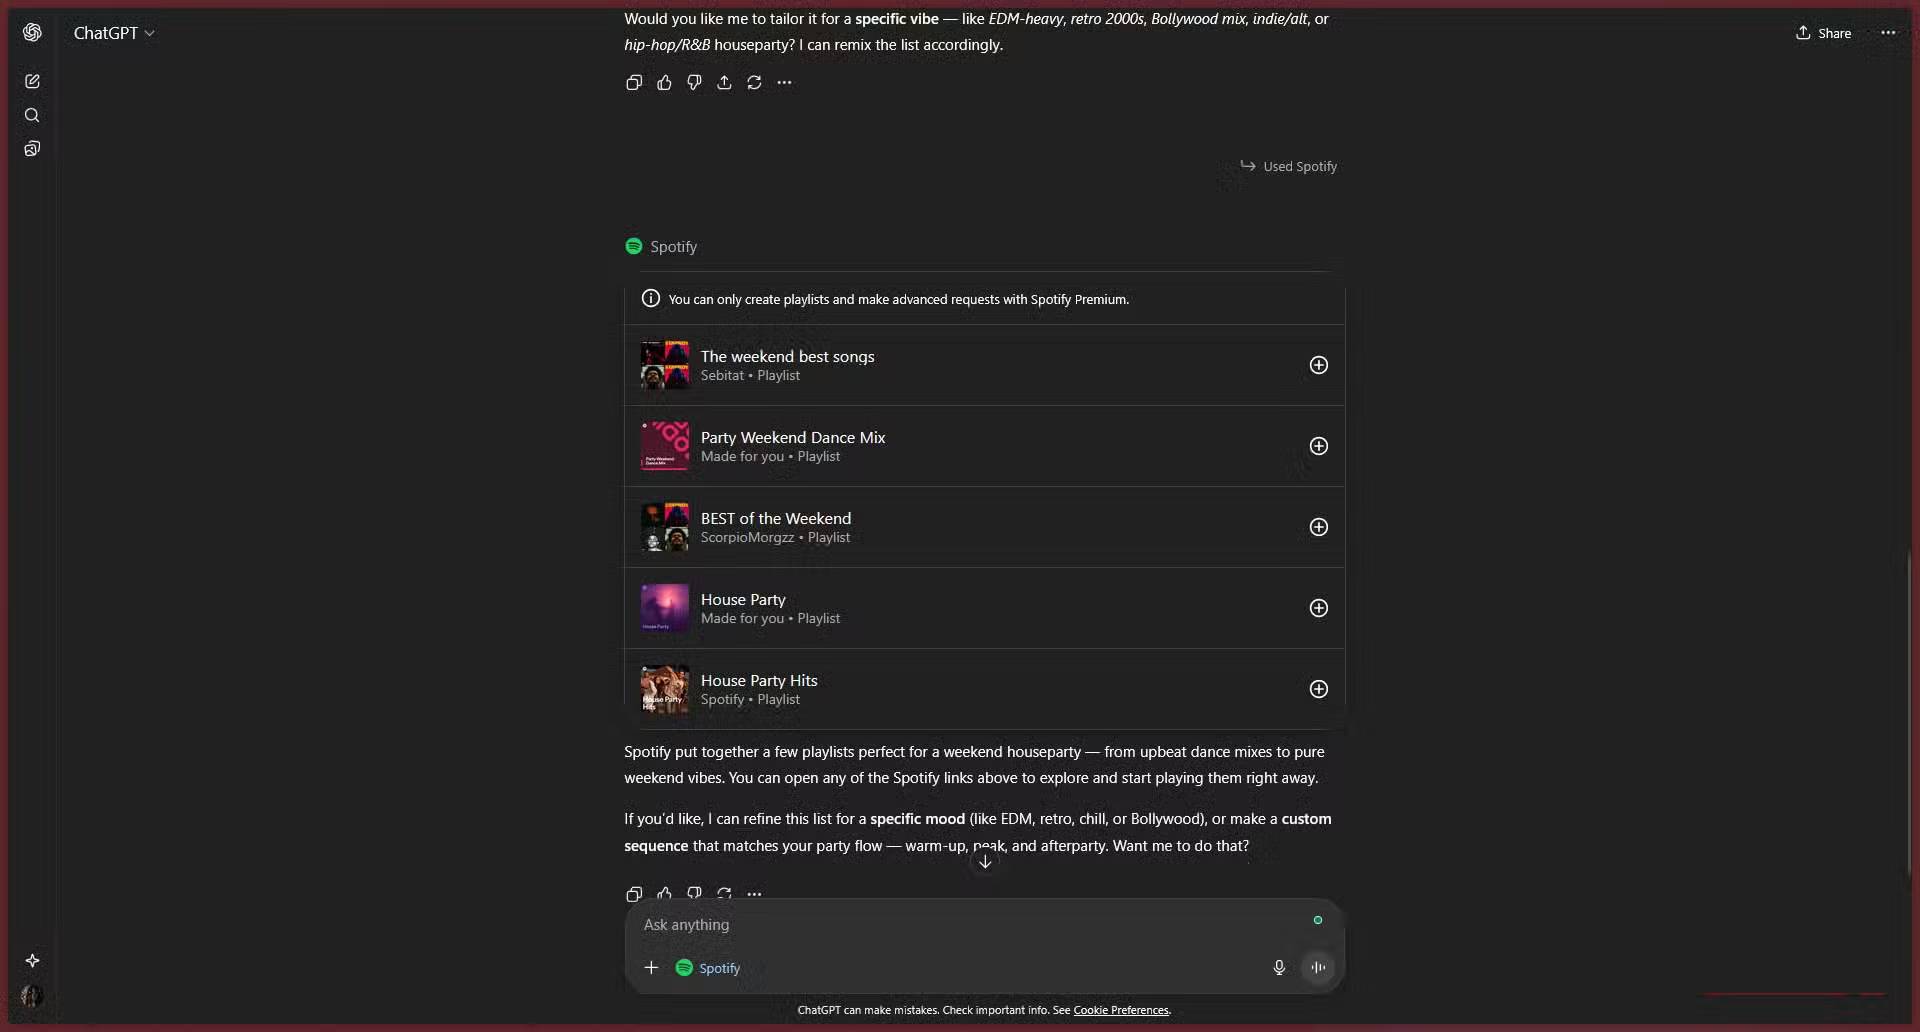Give a thumbs down to the response
The image size is (1920, 1032).
point(694,82)
